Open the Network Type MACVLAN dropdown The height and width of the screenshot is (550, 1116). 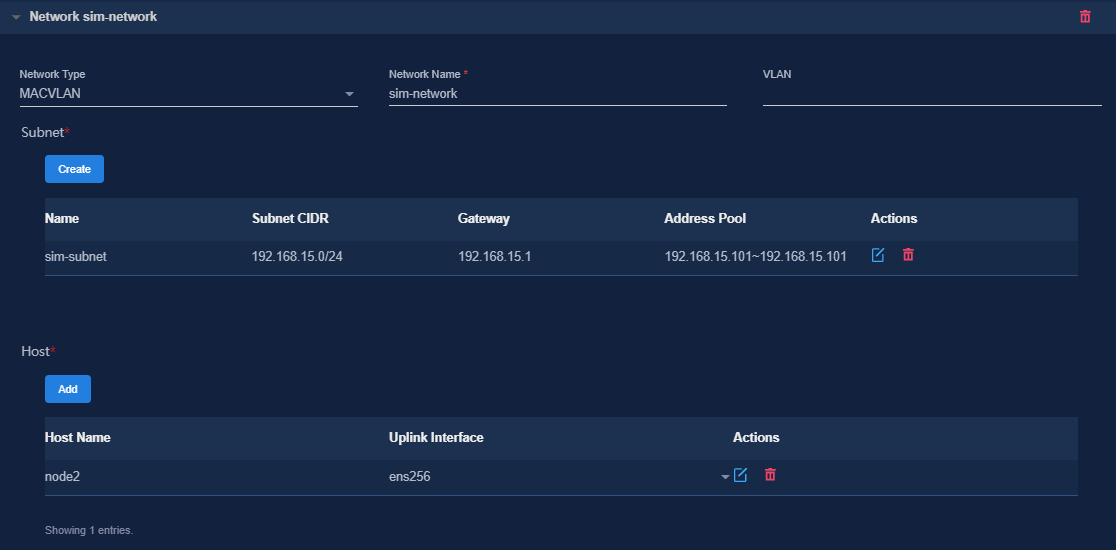coord(188,93)
